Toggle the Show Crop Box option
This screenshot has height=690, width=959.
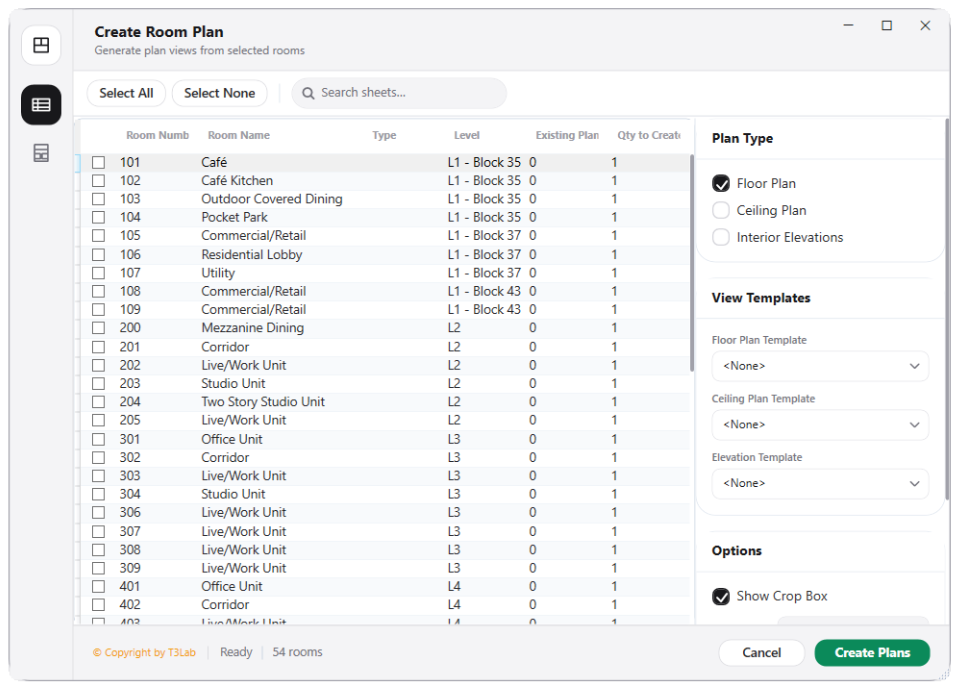721,596
